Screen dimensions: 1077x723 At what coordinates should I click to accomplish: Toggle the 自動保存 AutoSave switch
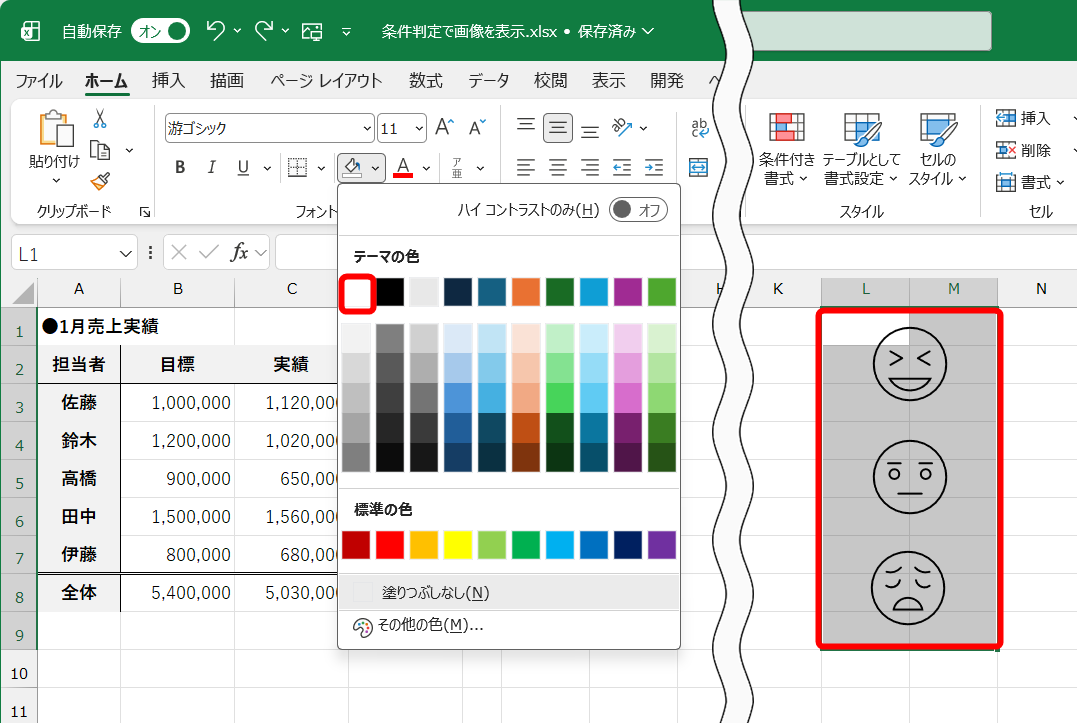coord(160,31)
